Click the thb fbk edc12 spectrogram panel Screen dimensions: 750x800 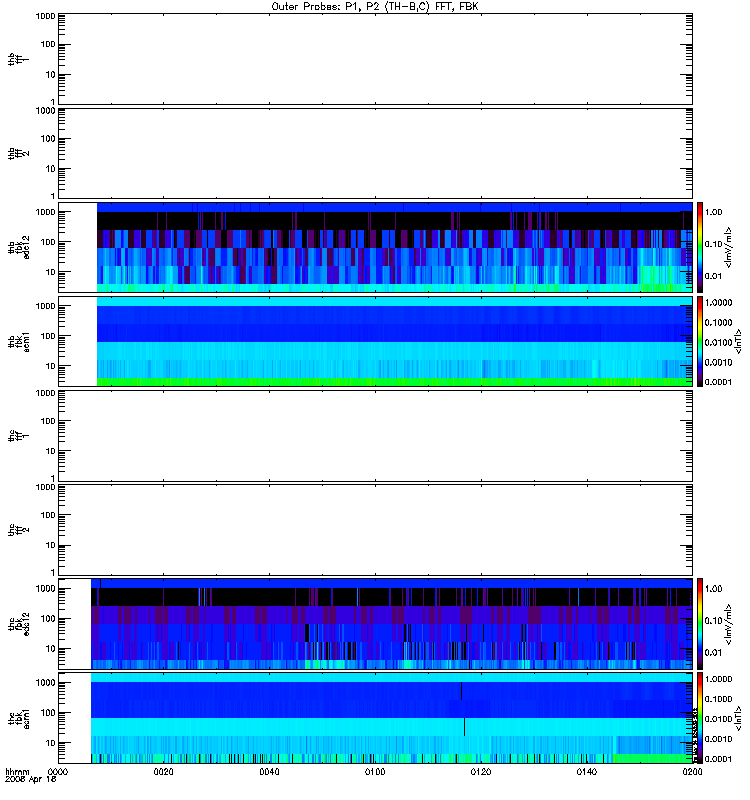point(375,247)
